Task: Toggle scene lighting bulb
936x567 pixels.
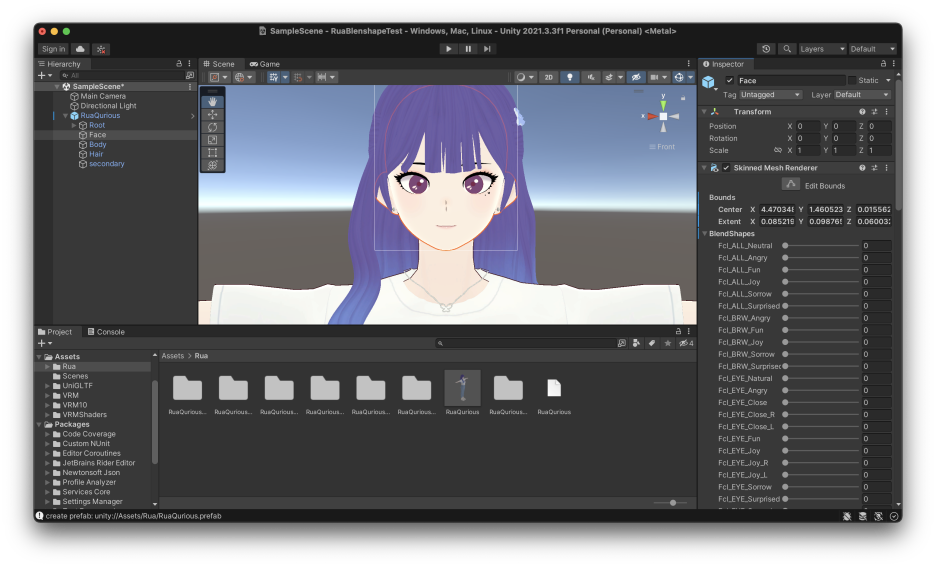Action: pyautogui.click(x=569, y=77)
